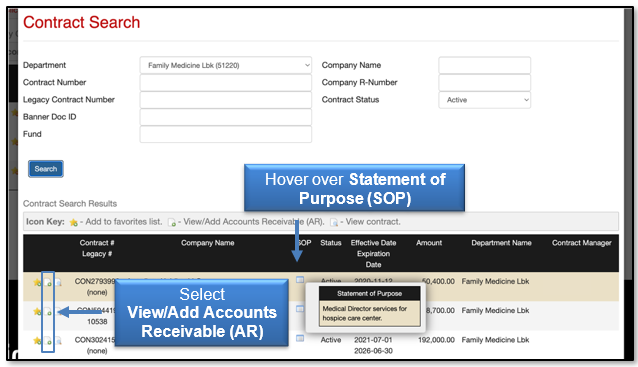
Task: Click effective date 2021-07-01
Action: (x=373, y=340)
